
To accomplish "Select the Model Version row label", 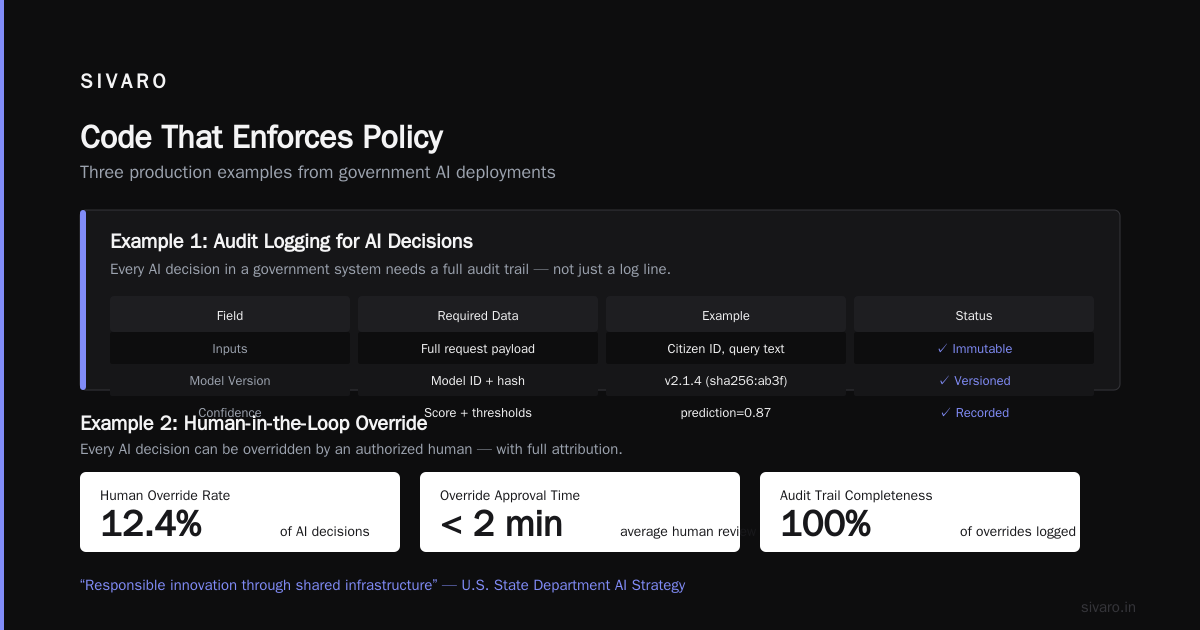I will tap(230, 381).
